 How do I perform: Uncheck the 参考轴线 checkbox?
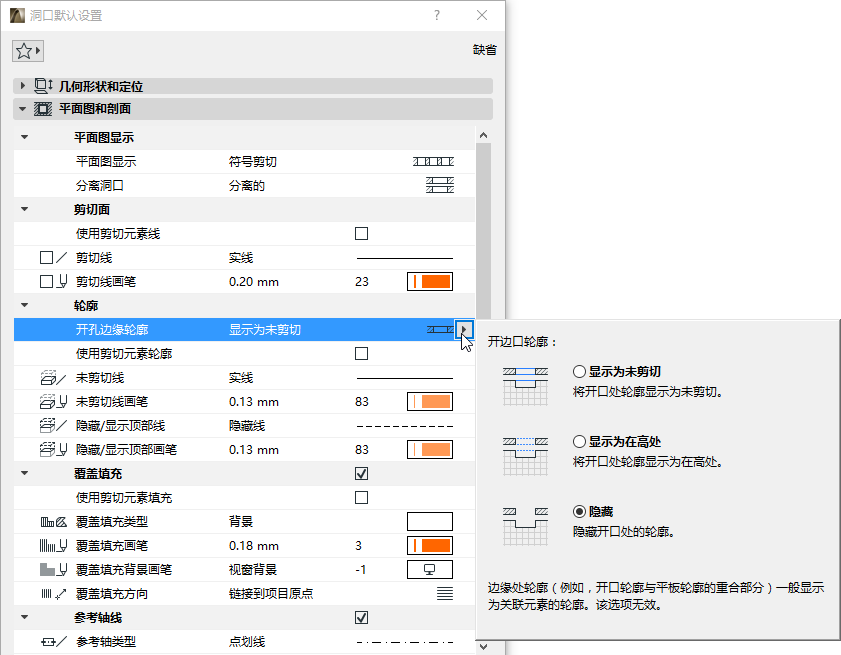[x=362, y=617]
